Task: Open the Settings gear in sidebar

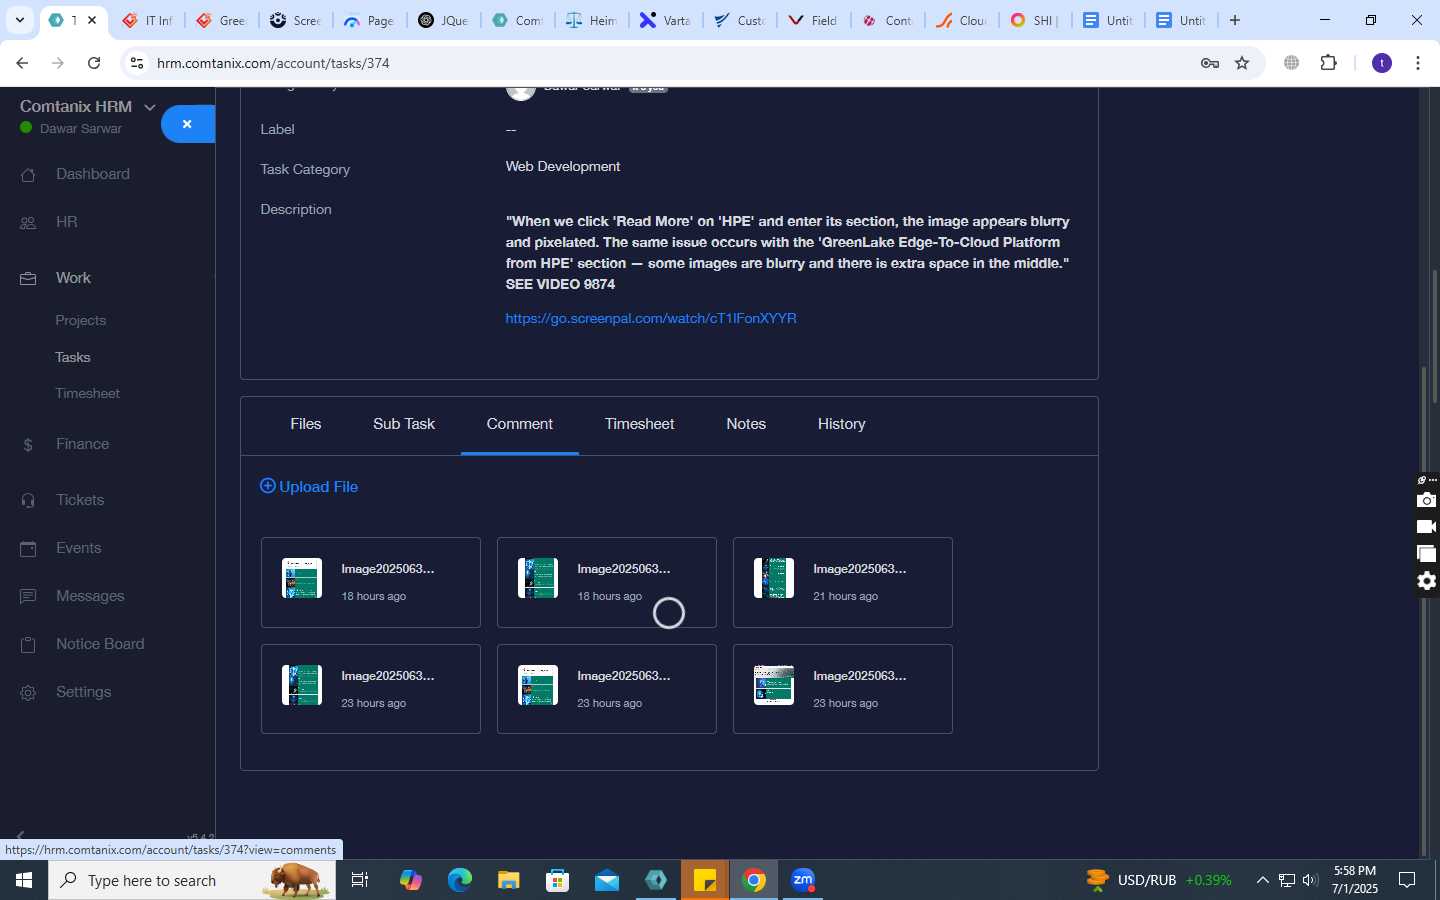Action: (x=28, y=692)
